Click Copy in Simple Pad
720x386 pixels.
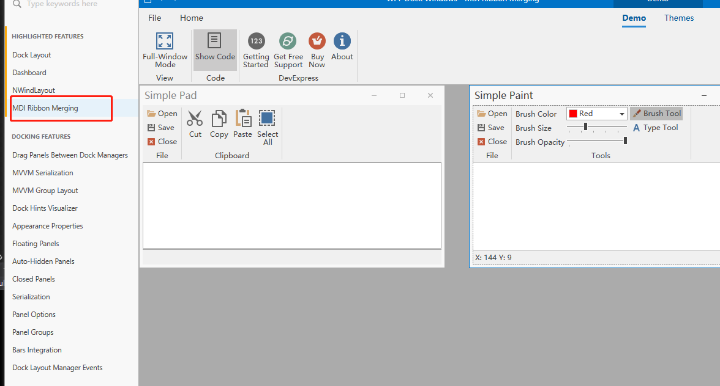click(x=219, y=124)
